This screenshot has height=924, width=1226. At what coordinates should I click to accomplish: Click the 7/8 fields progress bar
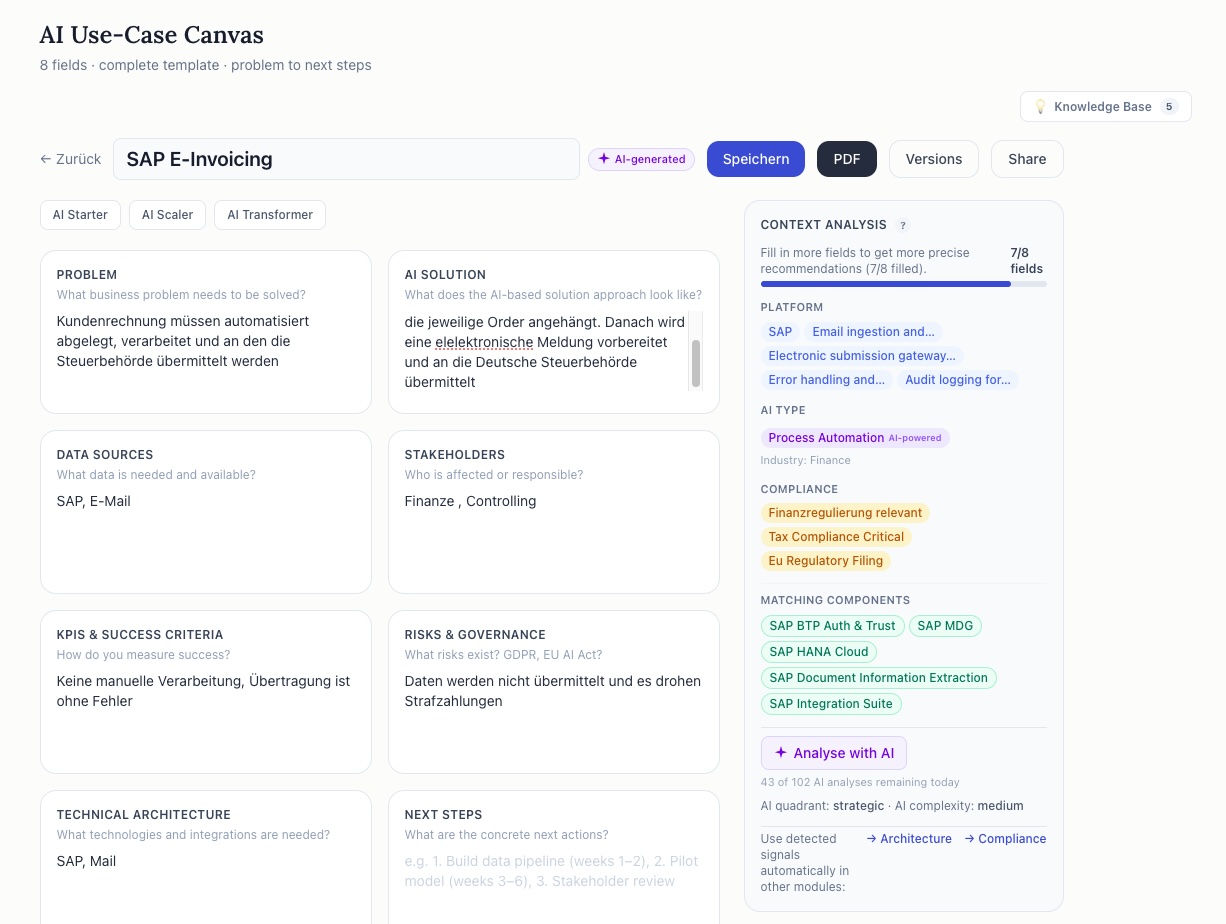(x=904, y=284)
